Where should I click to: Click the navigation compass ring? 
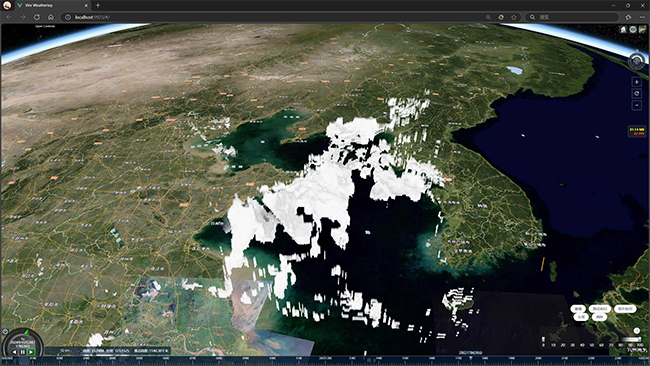tap(636, 61)
